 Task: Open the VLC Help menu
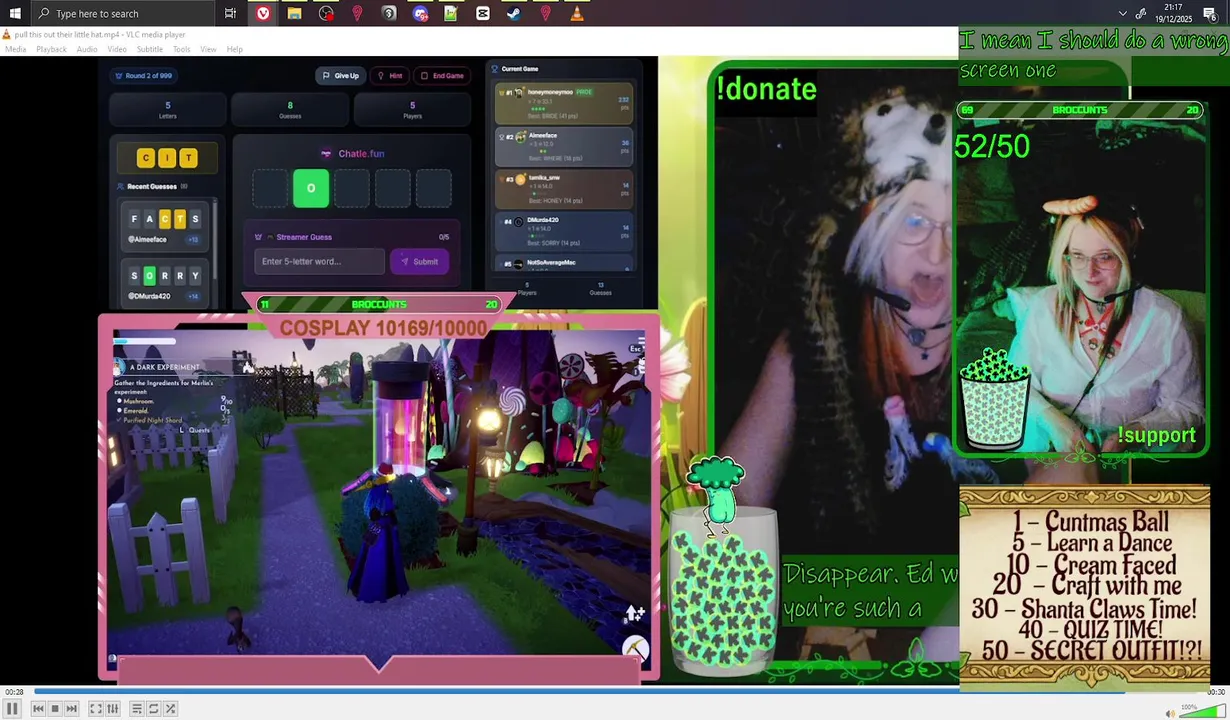pos(234,49)
